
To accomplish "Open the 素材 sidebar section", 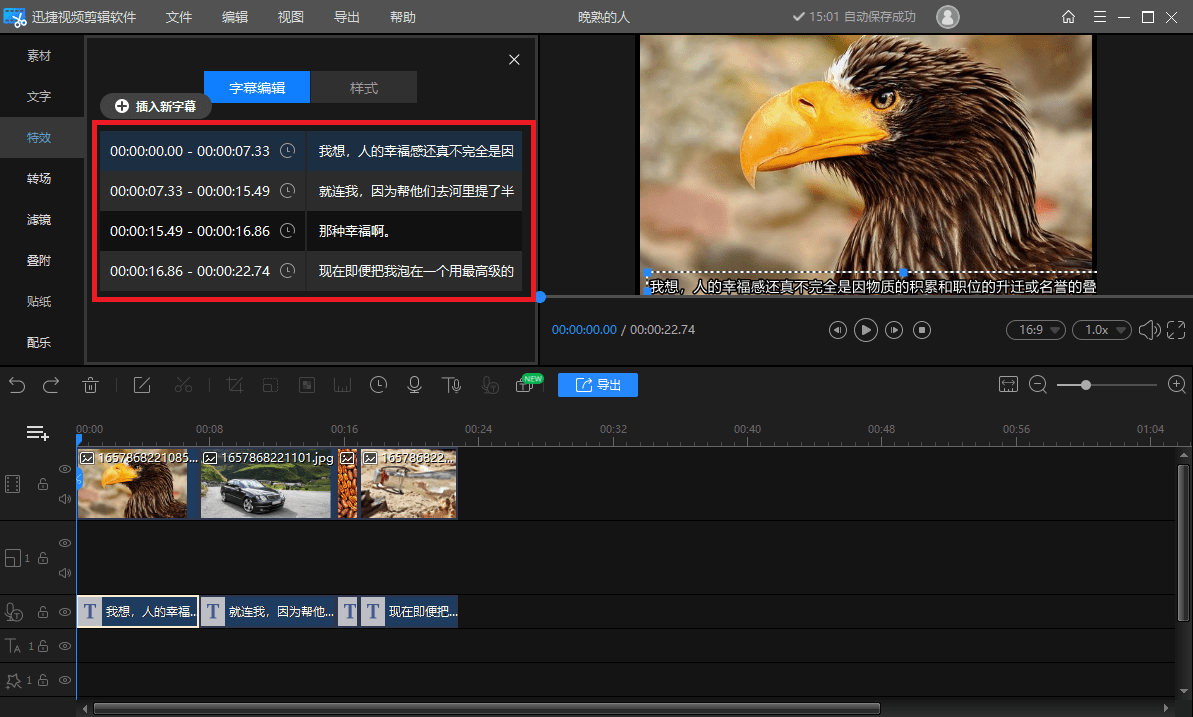I will click(39, 56).
